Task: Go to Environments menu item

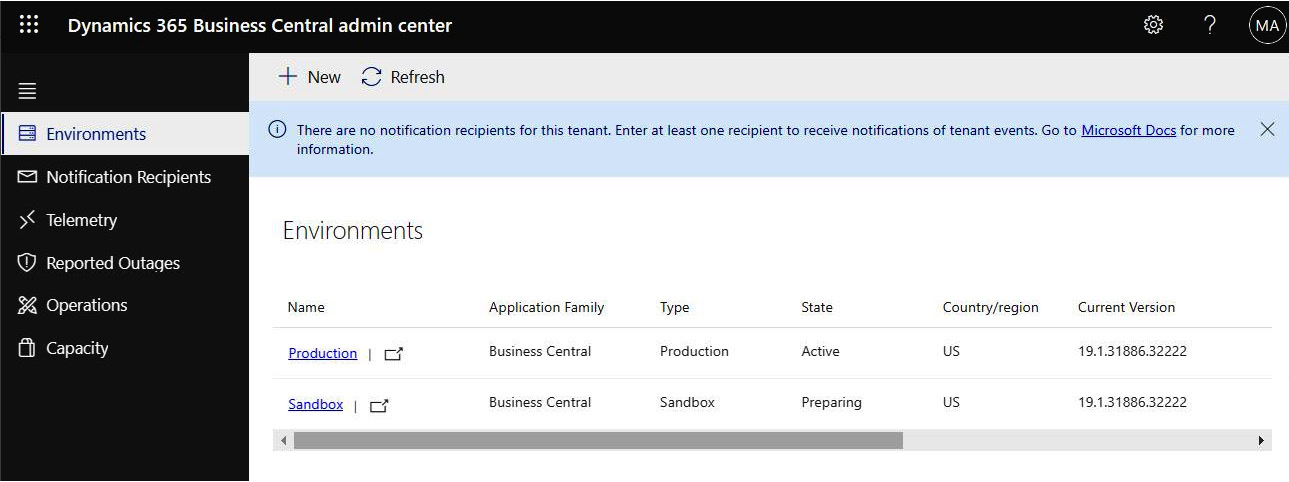Action: pos(124,133)
